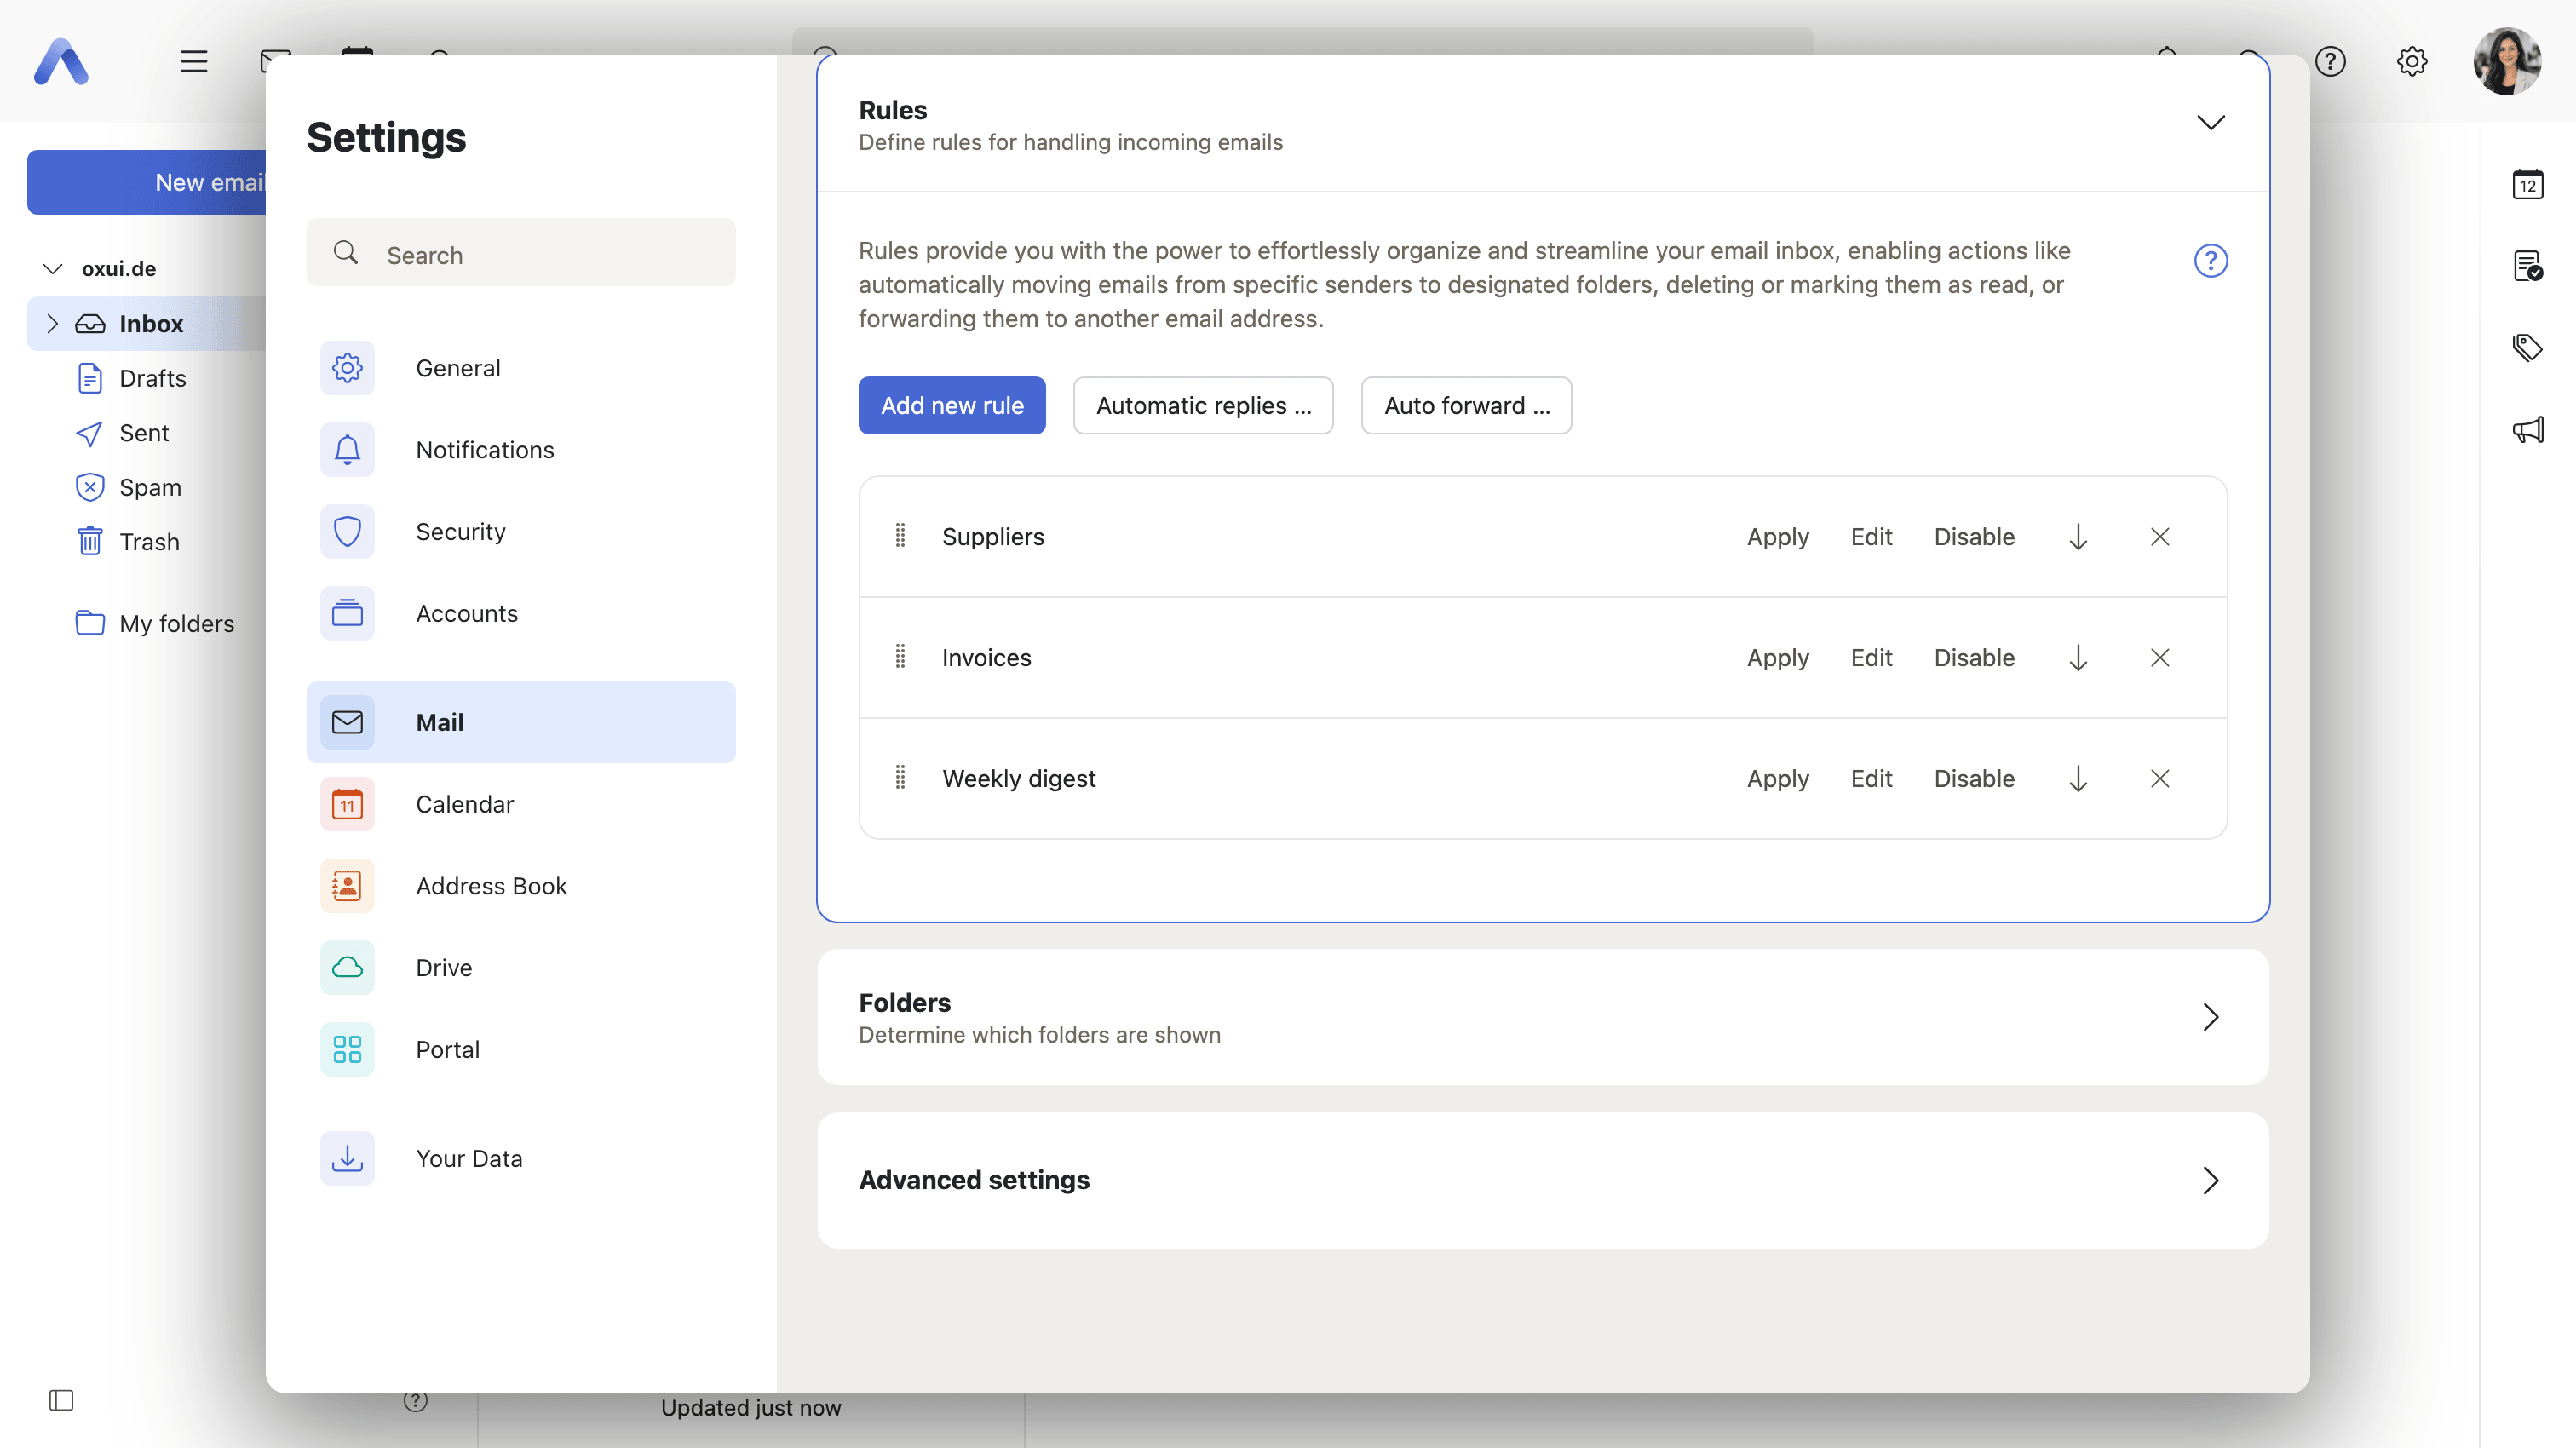Edit the Invoices rule
Viewport: 2576px width, 1448px height.
point(1871,658)
